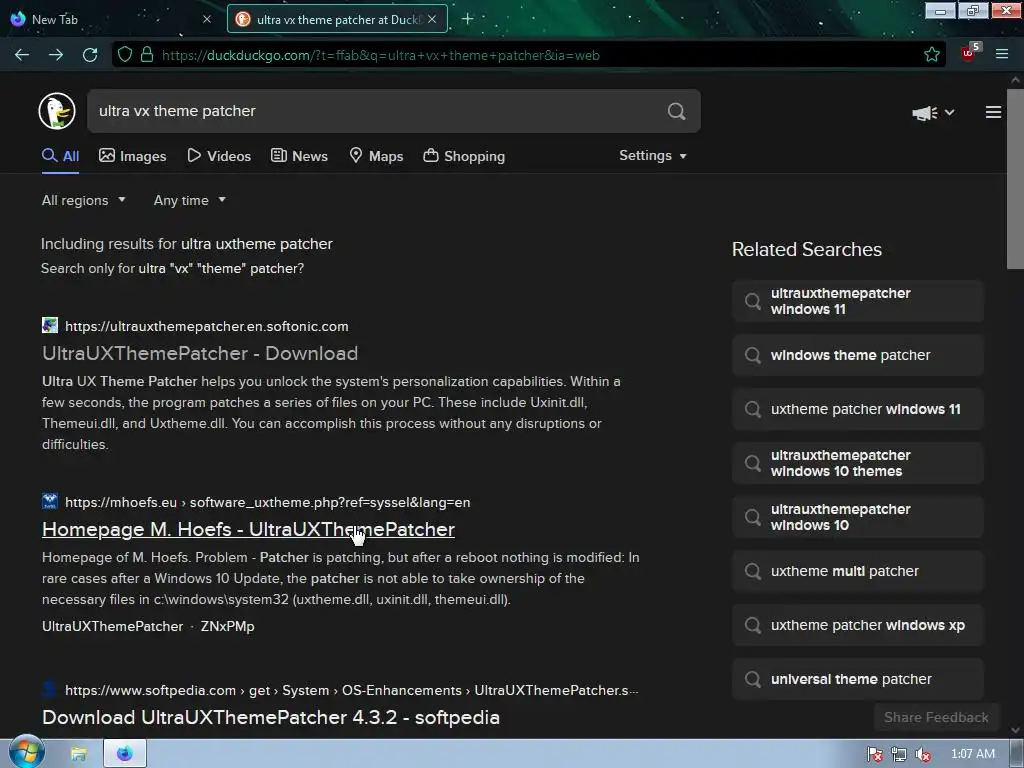Search related: uxtheme multi patcher
Screen dimensions: 1024x768
point(857,571)
